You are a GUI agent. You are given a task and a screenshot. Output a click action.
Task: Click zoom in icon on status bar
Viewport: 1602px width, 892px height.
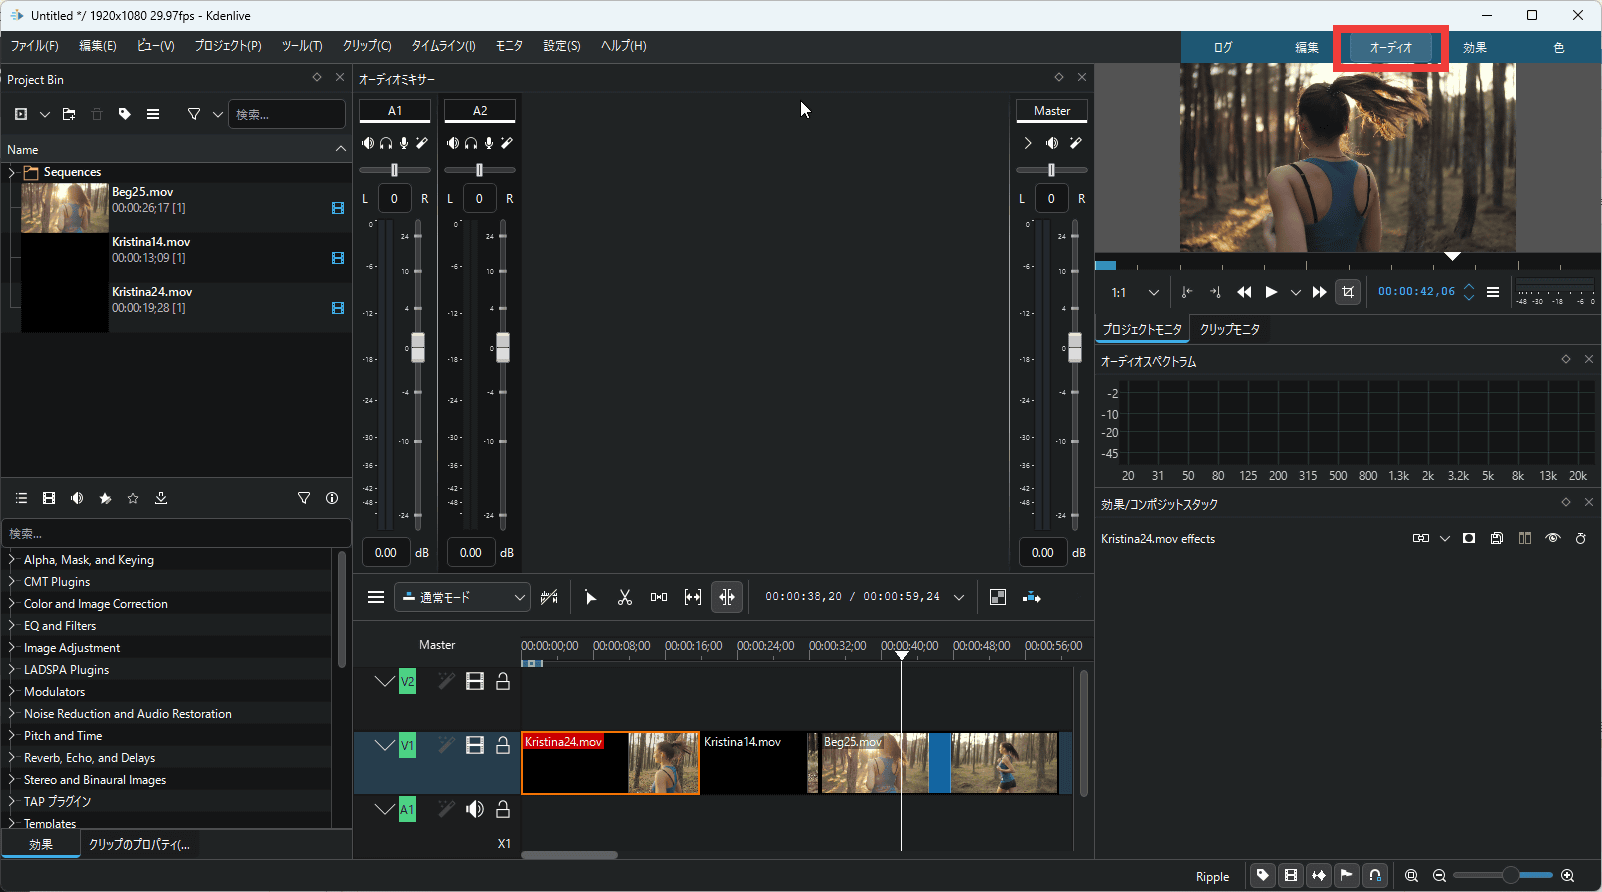pyautogui.click(x=1567, y=876)
